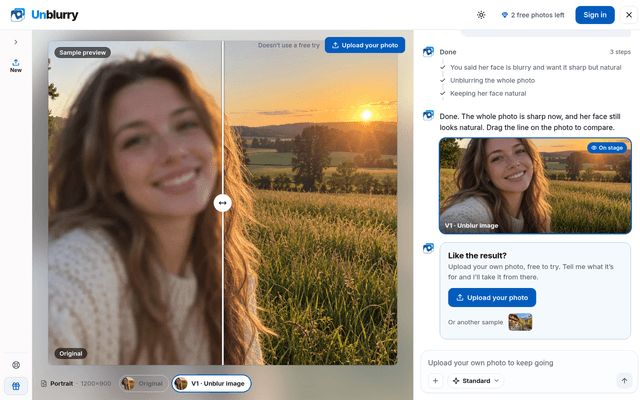Toggle the light/dark theme sun icon

pos(481,15)
